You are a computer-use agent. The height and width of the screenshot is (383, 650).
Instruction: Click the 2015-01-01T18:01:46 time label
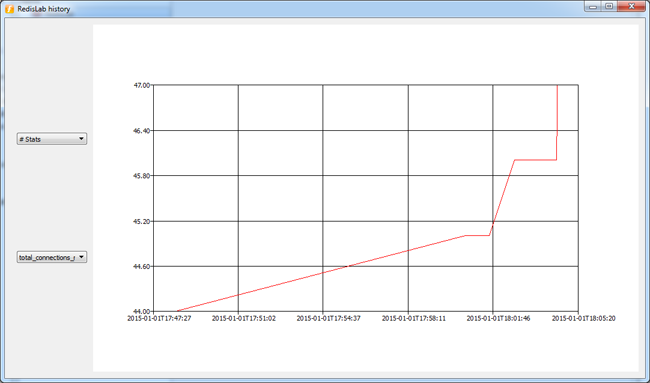(x=498, y=319)
